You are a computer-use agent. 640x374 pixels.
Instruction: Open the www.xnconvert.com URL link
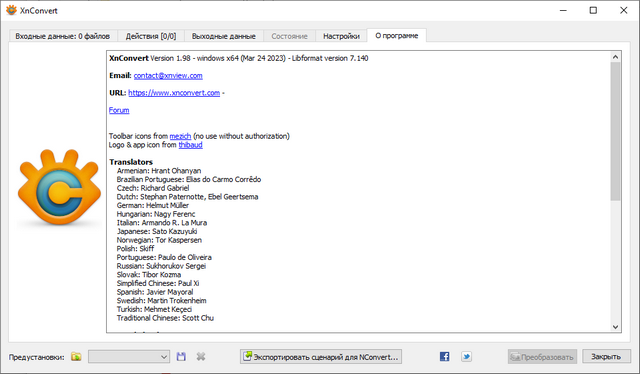coord(174,93)
